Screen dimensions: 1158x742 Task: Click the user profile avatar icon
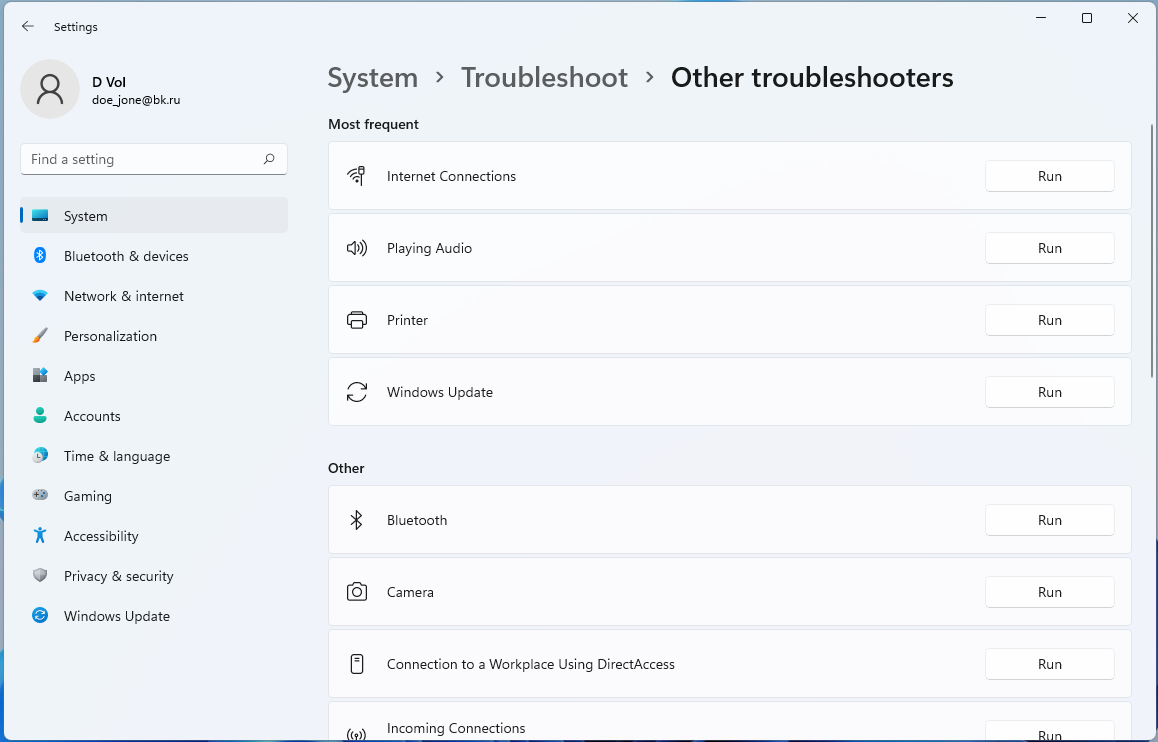pyautogui.click(x=49, y=89)
